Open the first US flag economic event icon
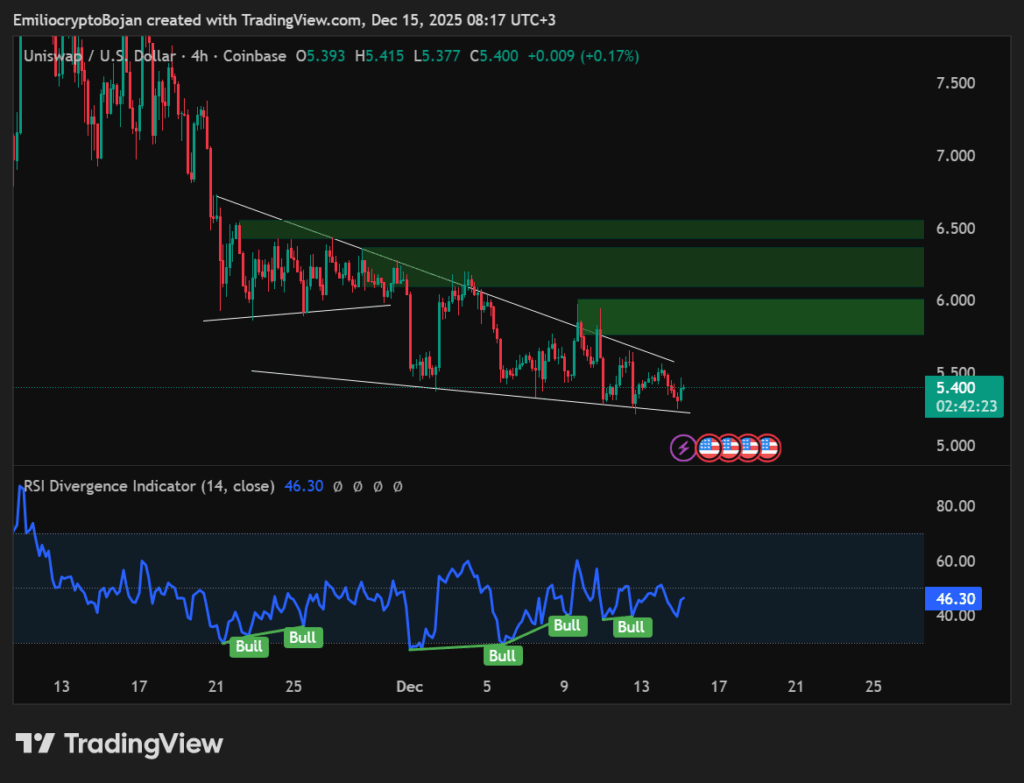The height and width of the screenshot is (783, 1024). click(710, 447)
